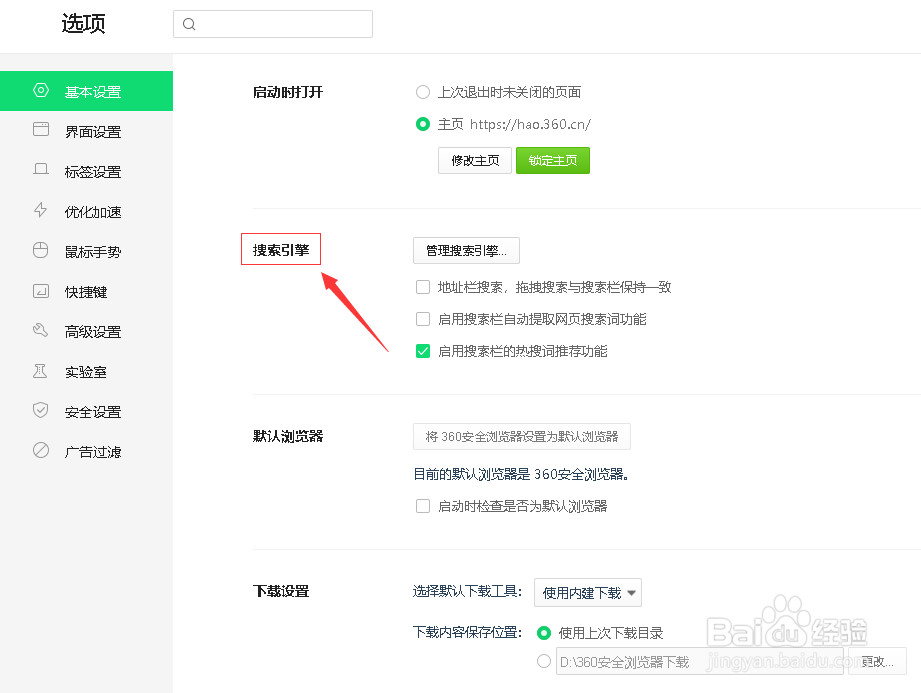This screenshot has width=921, height=693.
Task: Focus the options search input field
Action: pyautogui.click(x=273, y=24)
